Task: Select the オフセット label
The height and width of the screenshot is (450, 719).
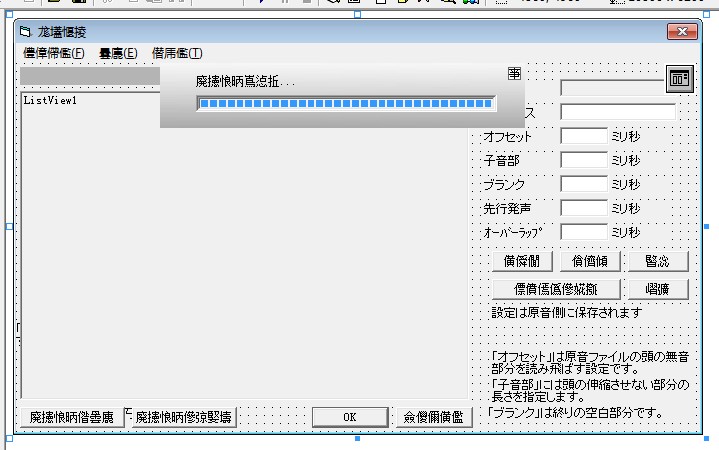Action: click(x=507, y=137)
